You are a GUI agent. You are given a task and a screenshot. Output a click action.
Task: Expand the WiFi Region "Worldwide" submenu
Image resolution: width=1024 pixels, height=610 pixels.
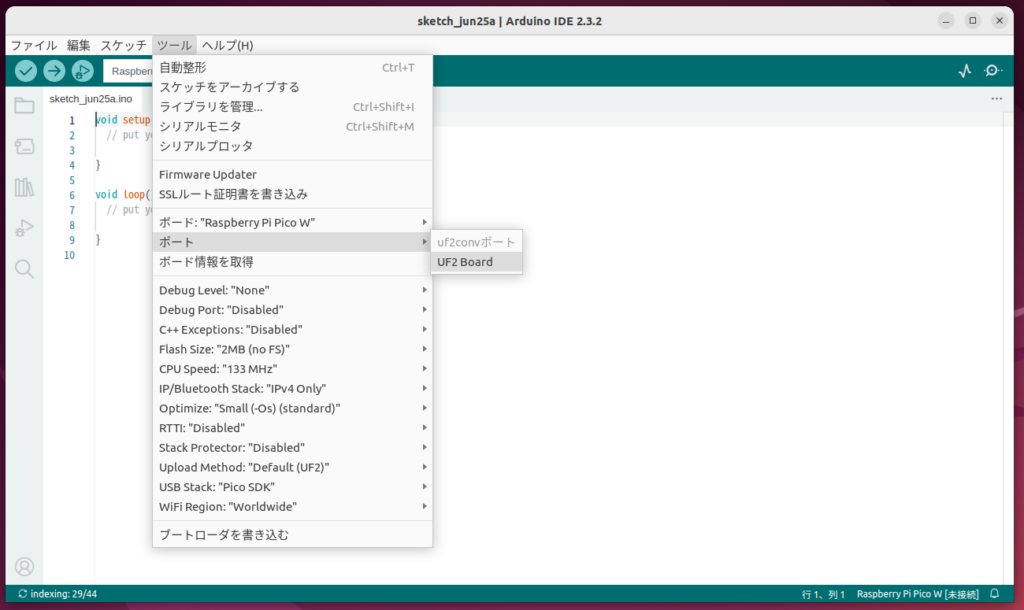point(292,506)
